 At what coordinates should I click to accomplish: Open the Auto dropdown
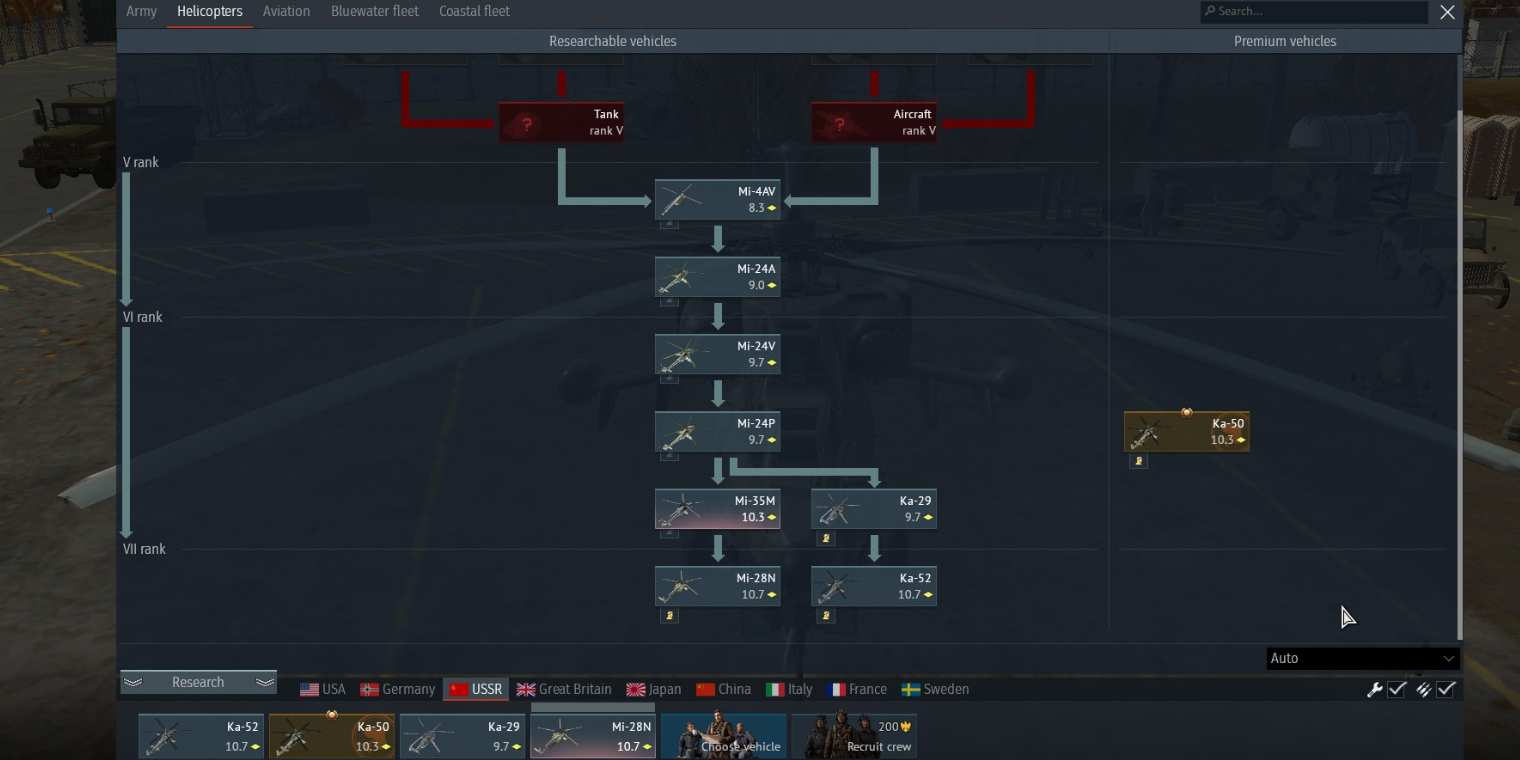1362,658
